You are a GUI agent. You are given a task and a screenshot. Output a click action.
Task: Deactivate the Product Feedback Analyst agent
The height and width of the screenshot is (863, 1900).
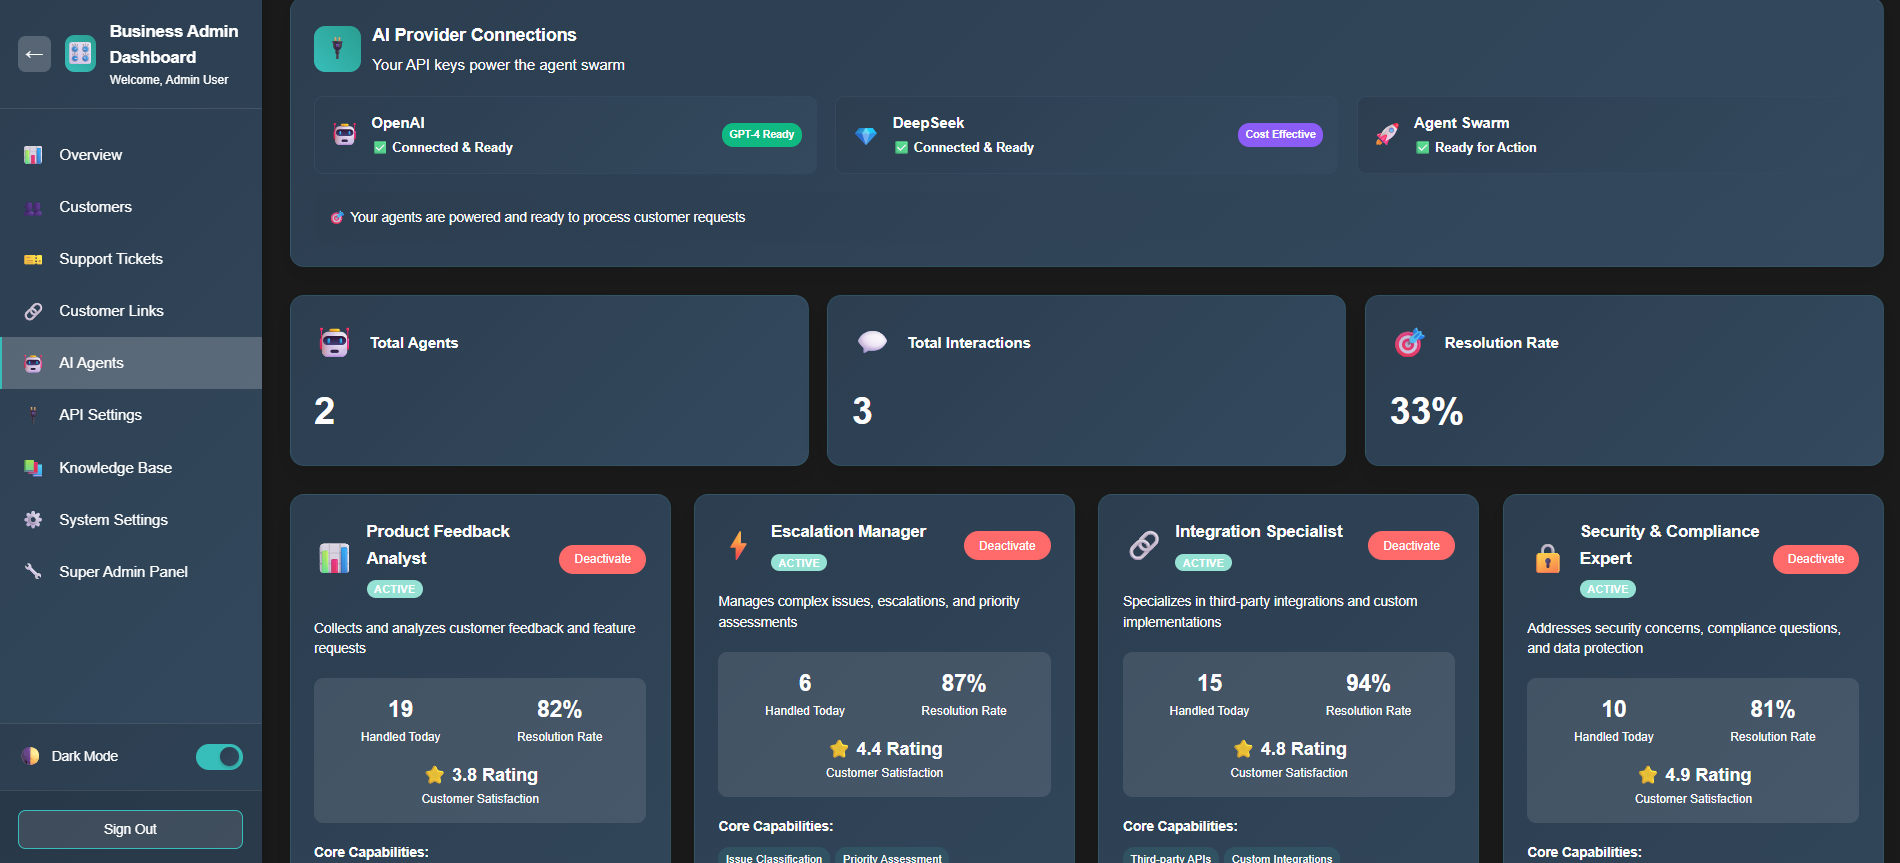click(x=602, y=559)
